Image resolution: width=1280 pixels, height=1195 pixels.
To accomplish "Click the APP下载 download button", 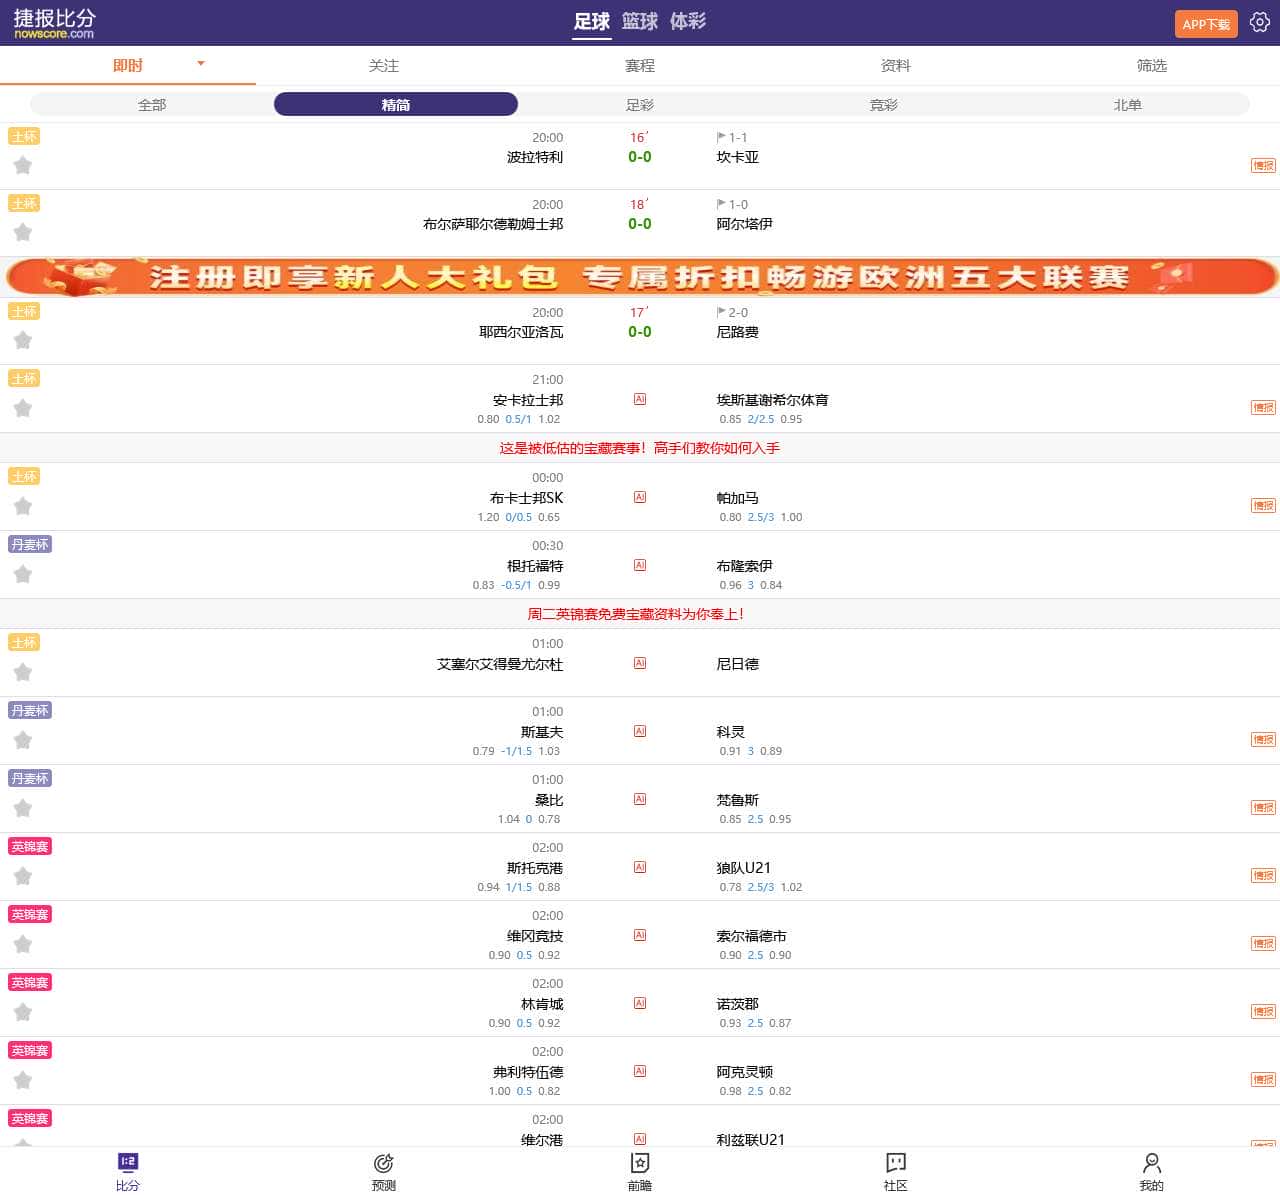I will (x=1205, y=24).
